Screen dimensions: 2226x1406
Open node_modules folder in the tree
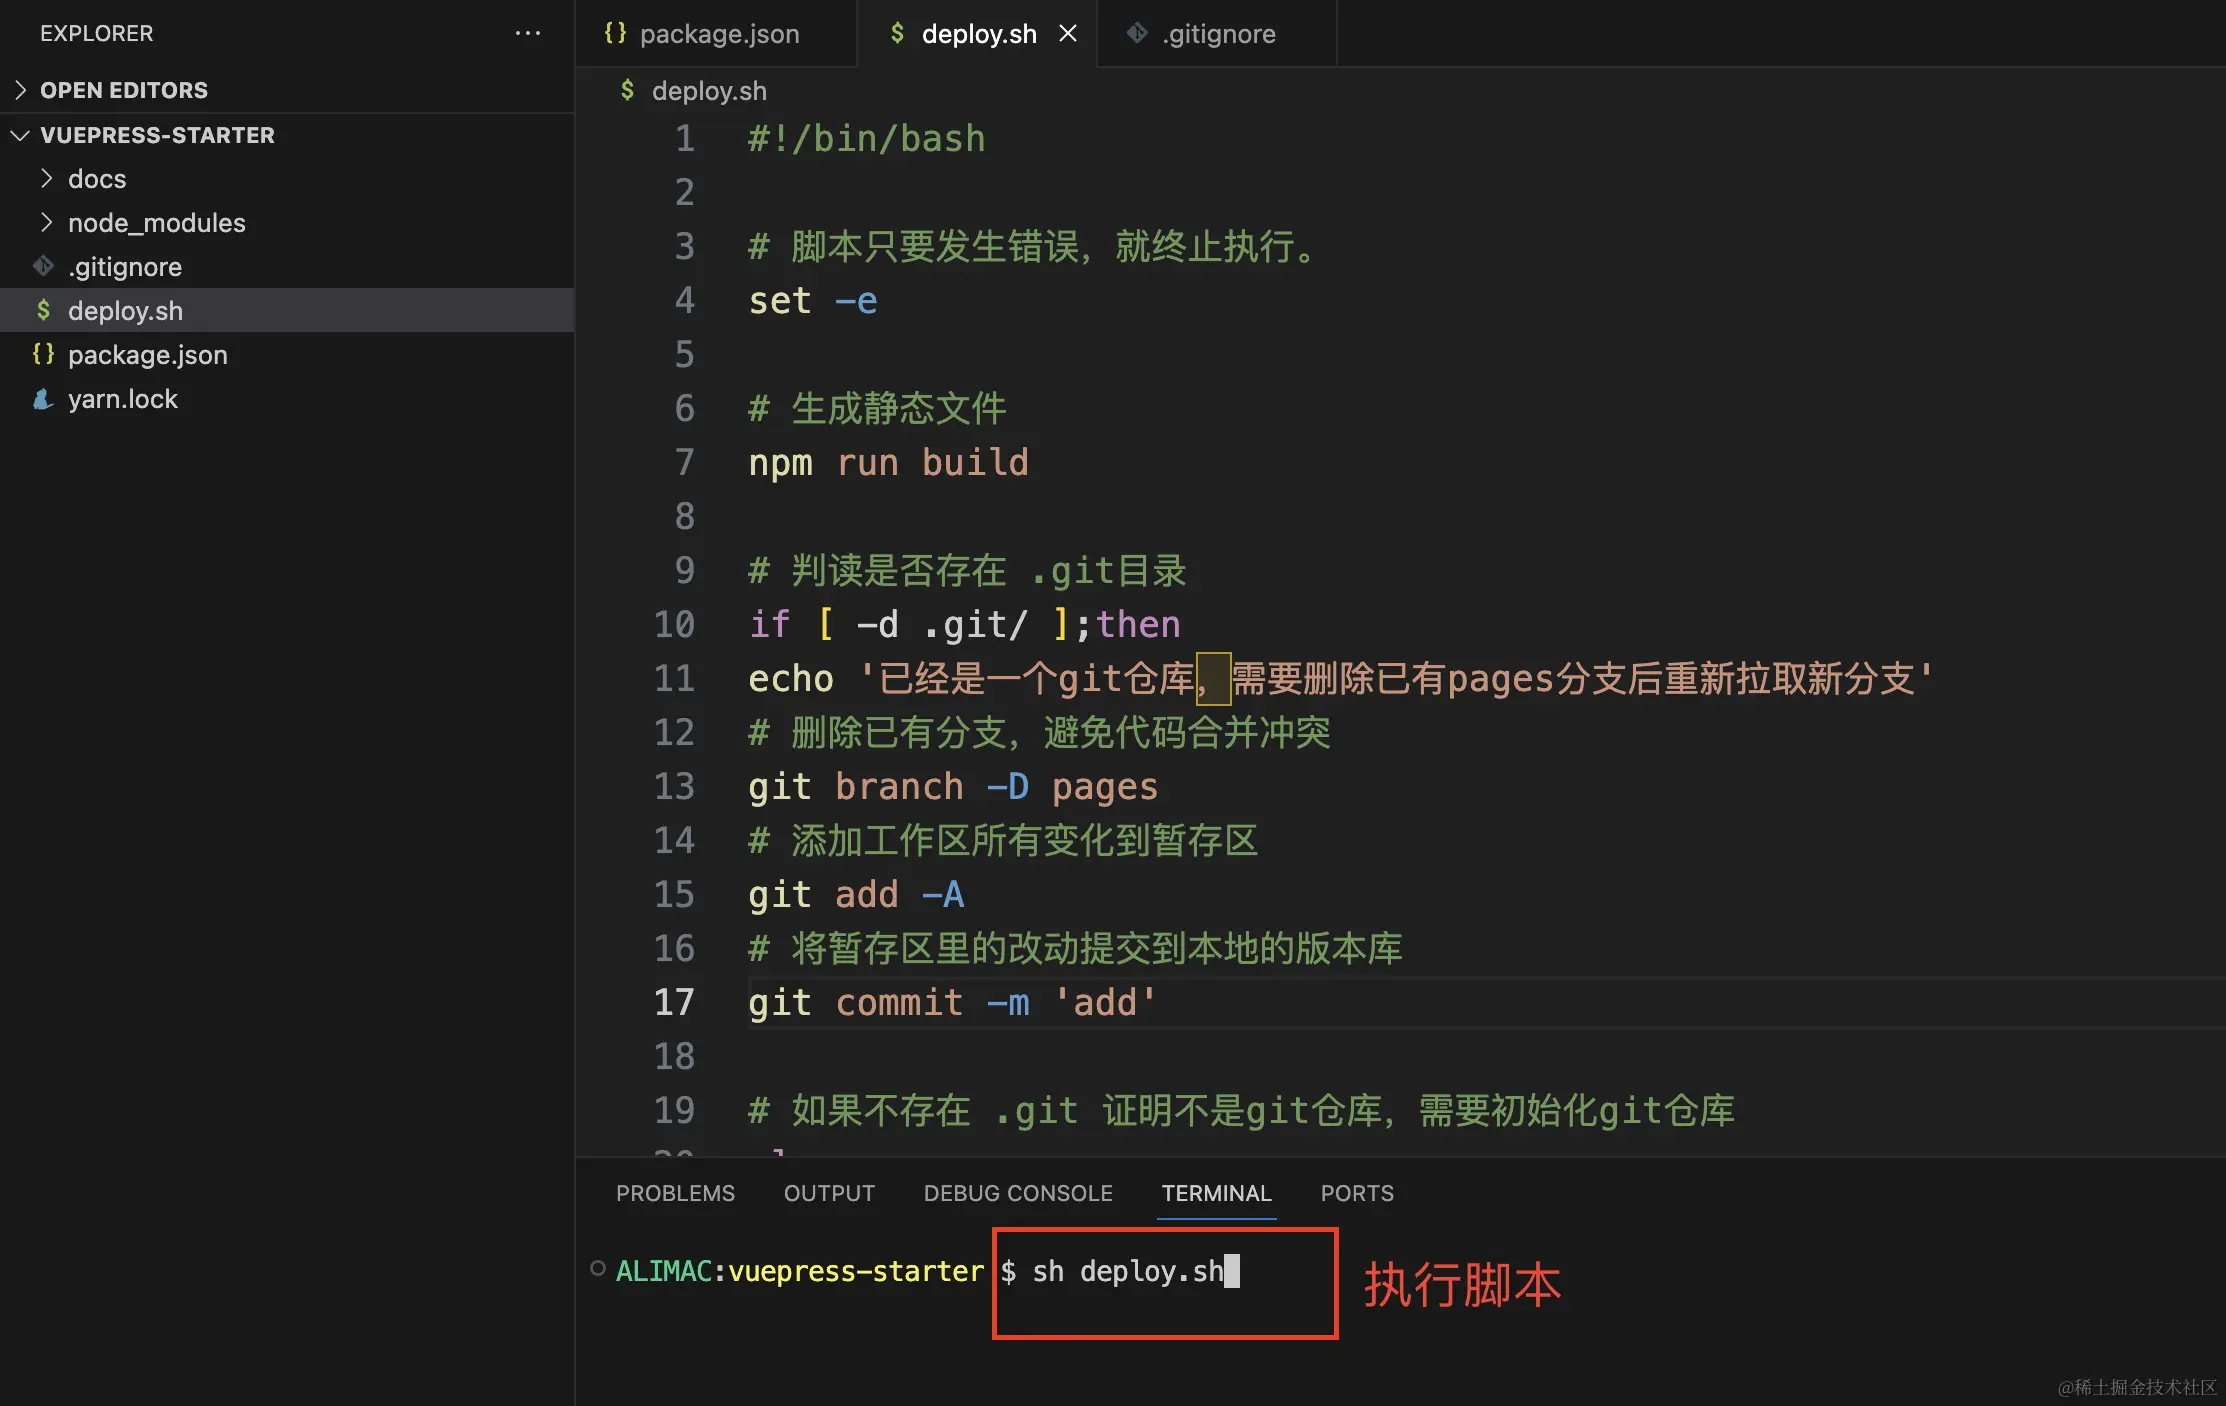pos(156,223)
